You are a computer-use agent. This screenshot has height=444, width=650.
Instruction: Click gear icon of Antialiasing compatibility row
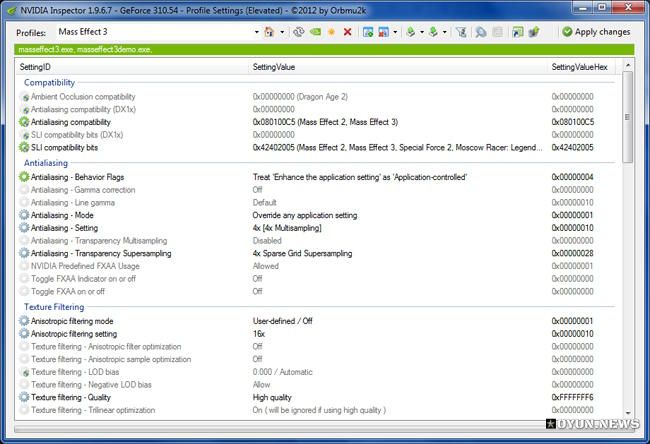pos(24,122)
